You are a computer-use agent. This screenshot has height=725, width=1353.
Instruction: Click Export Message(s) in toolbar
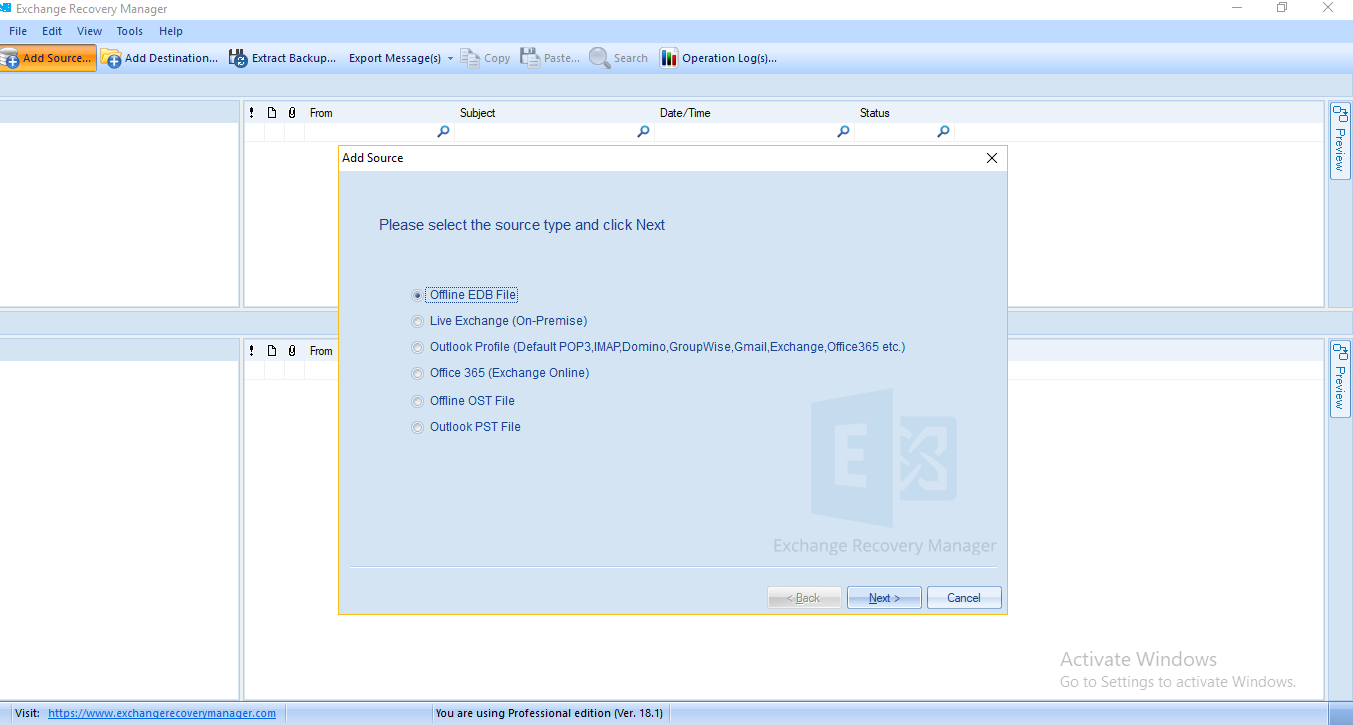coord(395,58)
